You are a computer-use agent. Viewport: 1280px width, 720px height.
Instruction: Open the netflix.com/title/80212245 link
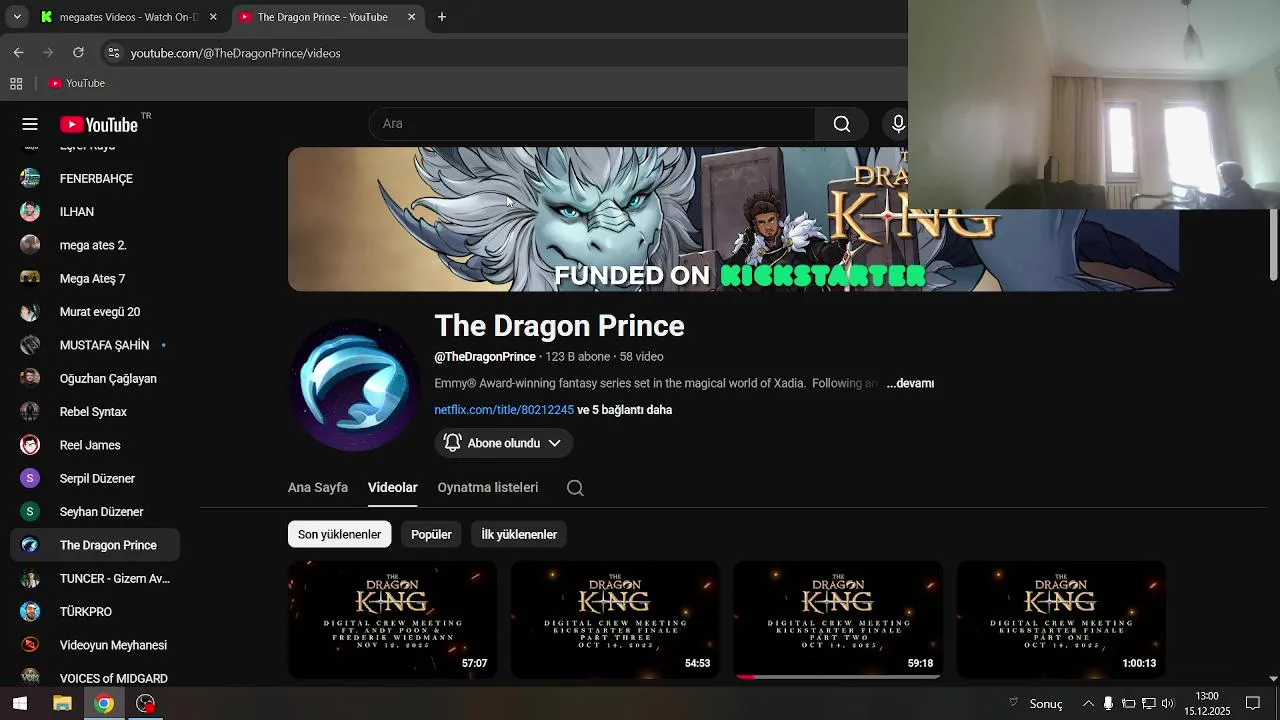click(504, 410)
